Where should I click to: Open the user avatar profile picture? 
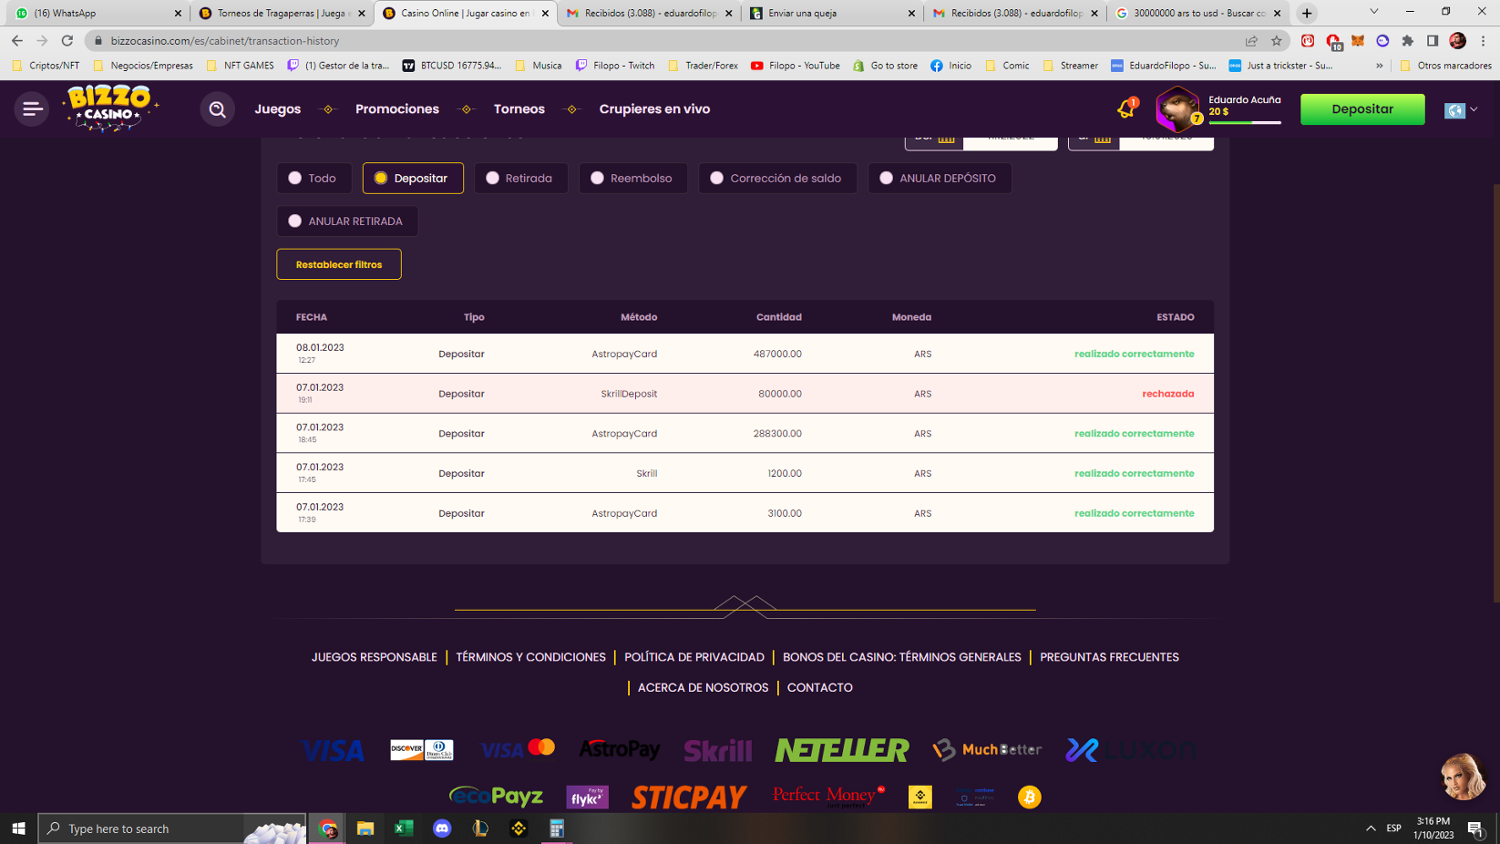[1177, 109]
